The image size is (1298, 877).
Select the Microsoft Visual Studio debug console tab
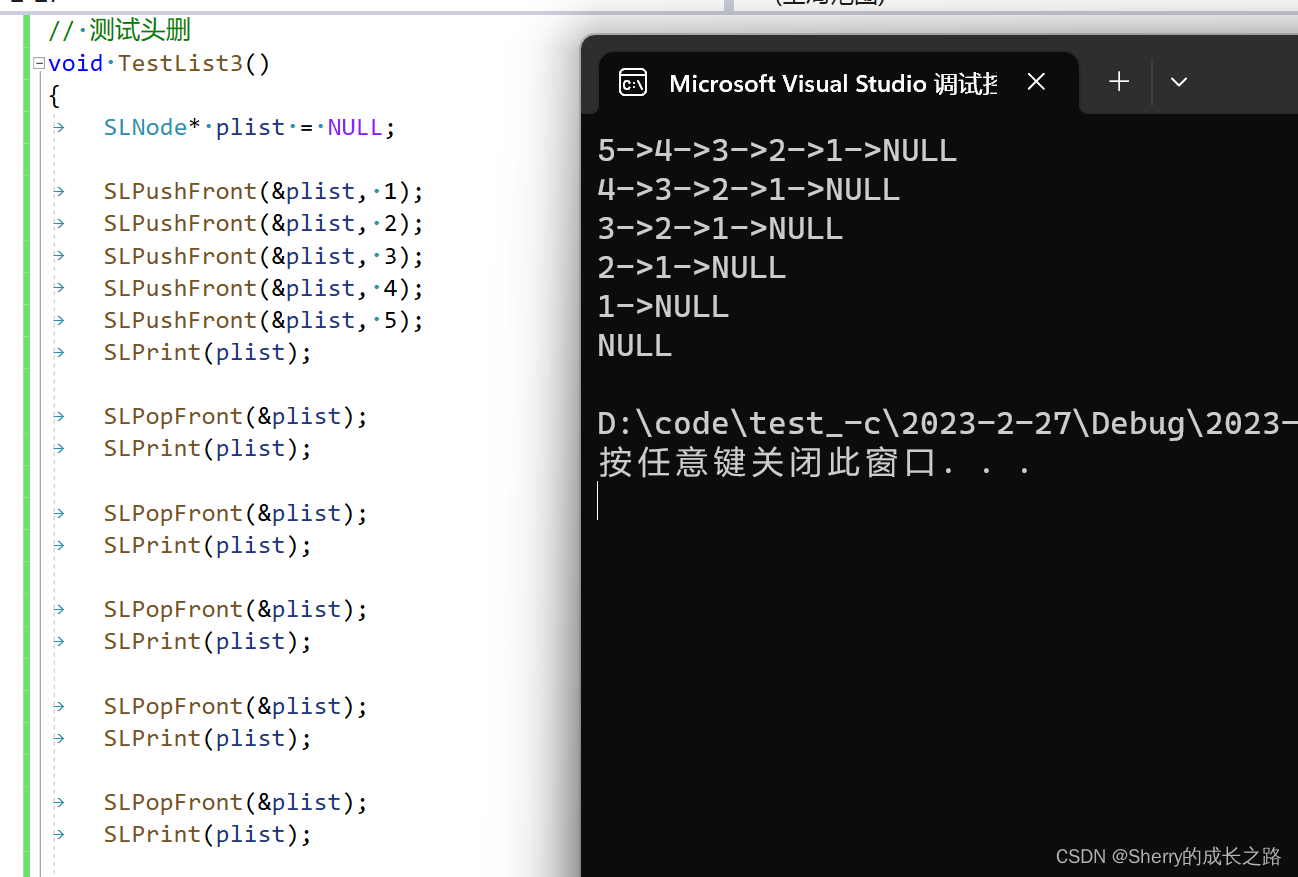click(x=838, y=82)
